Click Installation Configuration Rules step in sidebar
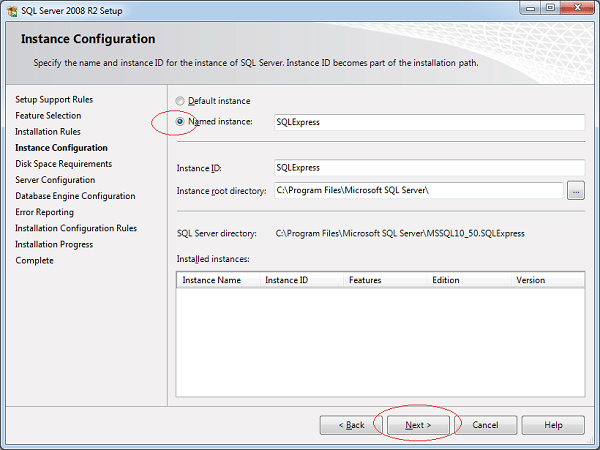The image size is (600, 450). tap(76, 228)
